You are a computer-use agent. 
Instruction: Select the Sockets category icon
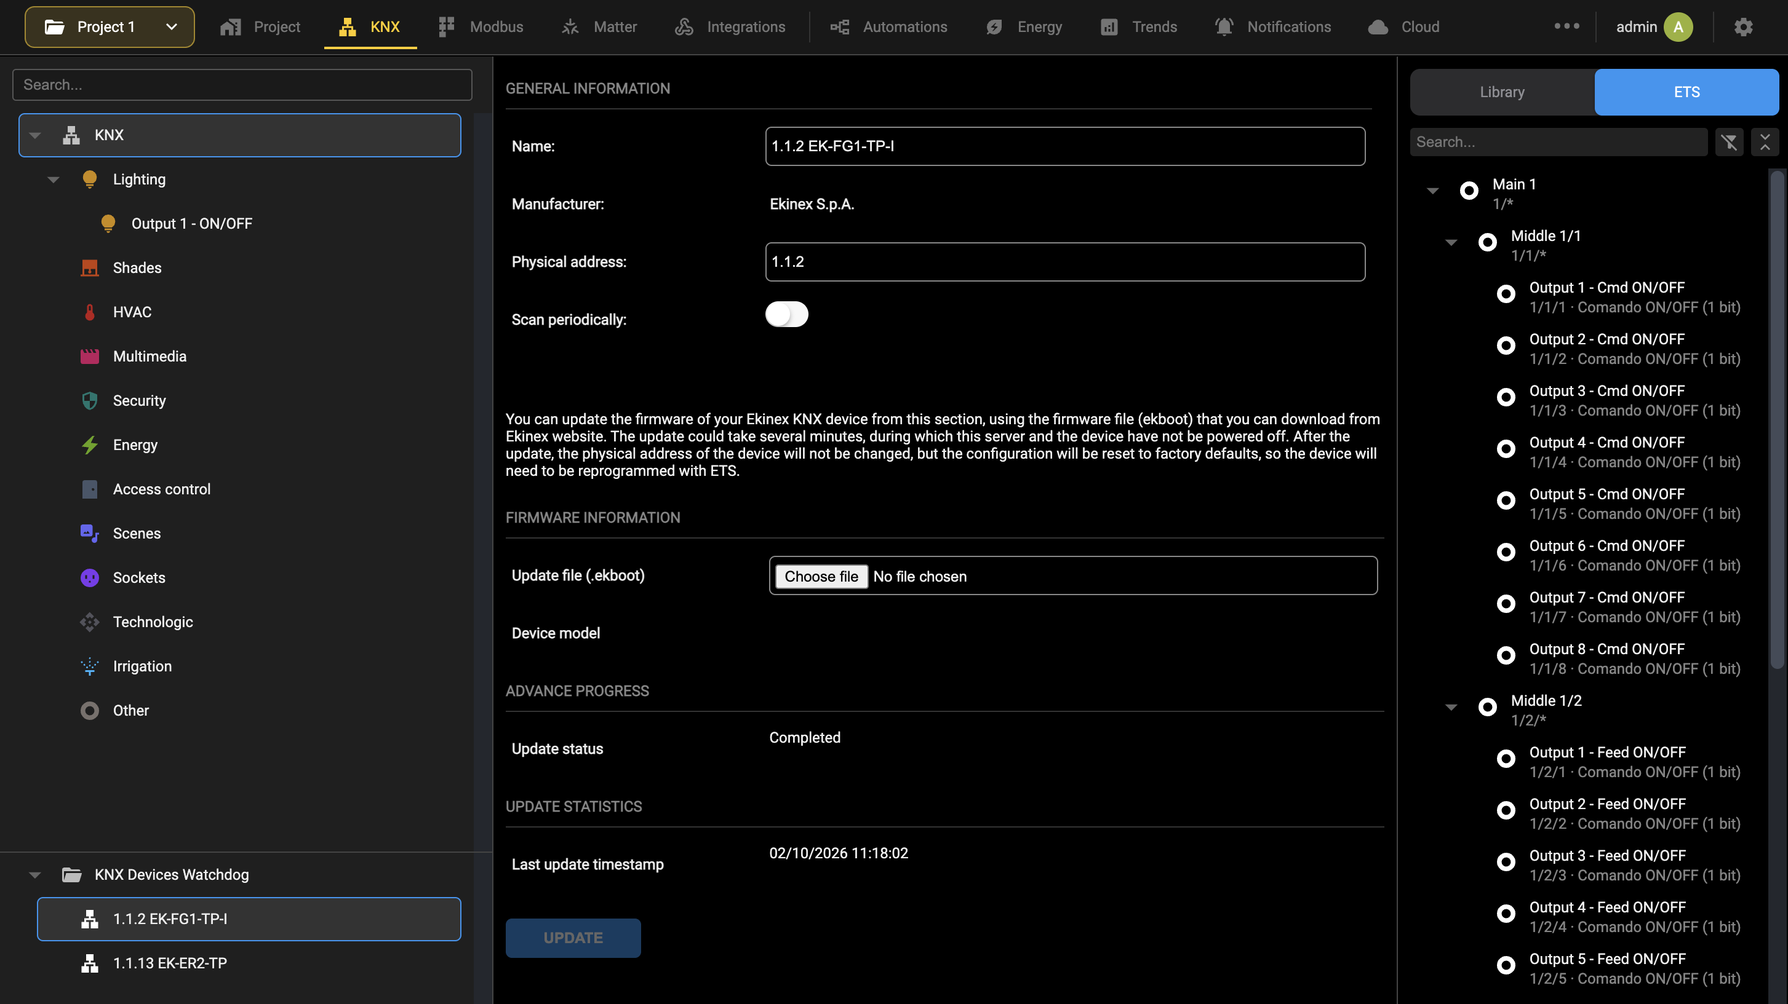(90, 578)
